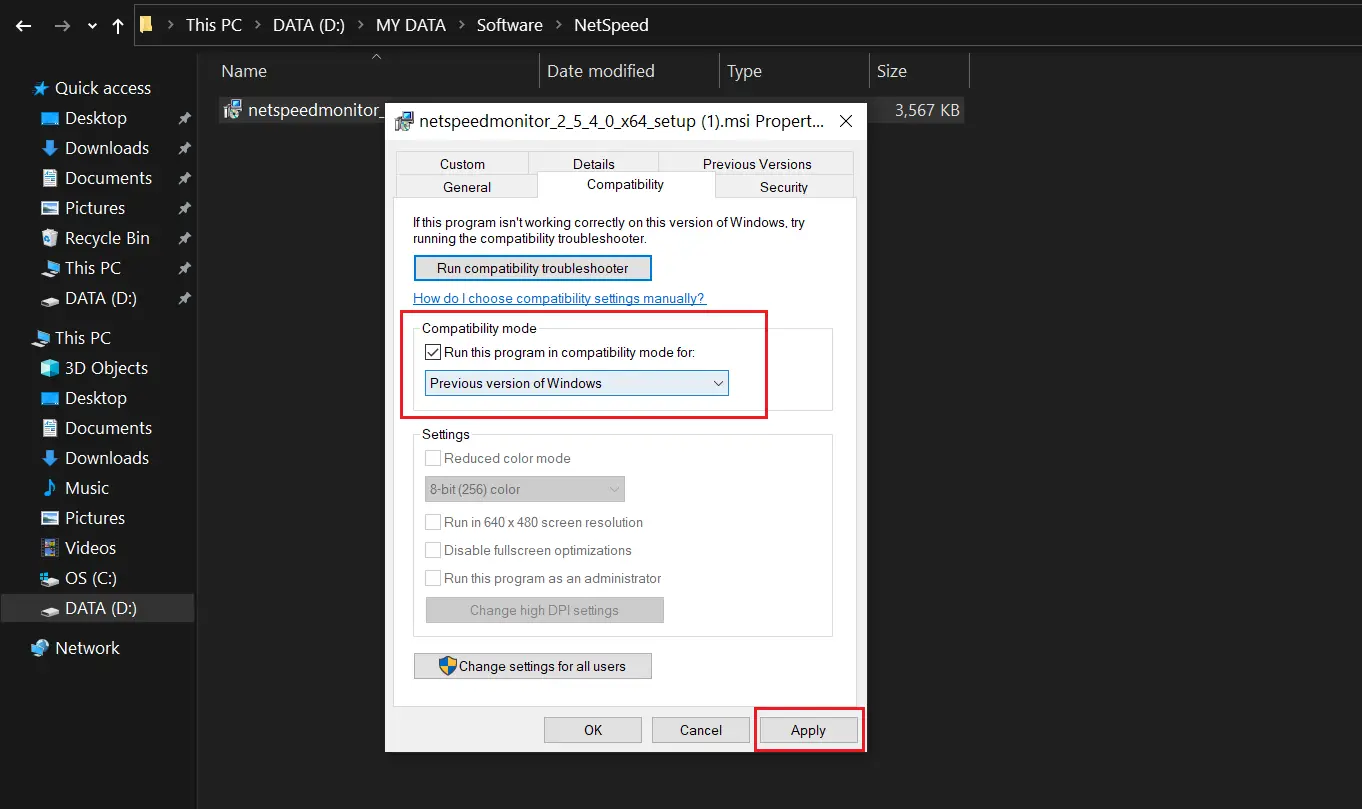The image size is (1362, 809).
Task: Click 'MY DATA' in the address breadcrumb
Action: [411, 25]
